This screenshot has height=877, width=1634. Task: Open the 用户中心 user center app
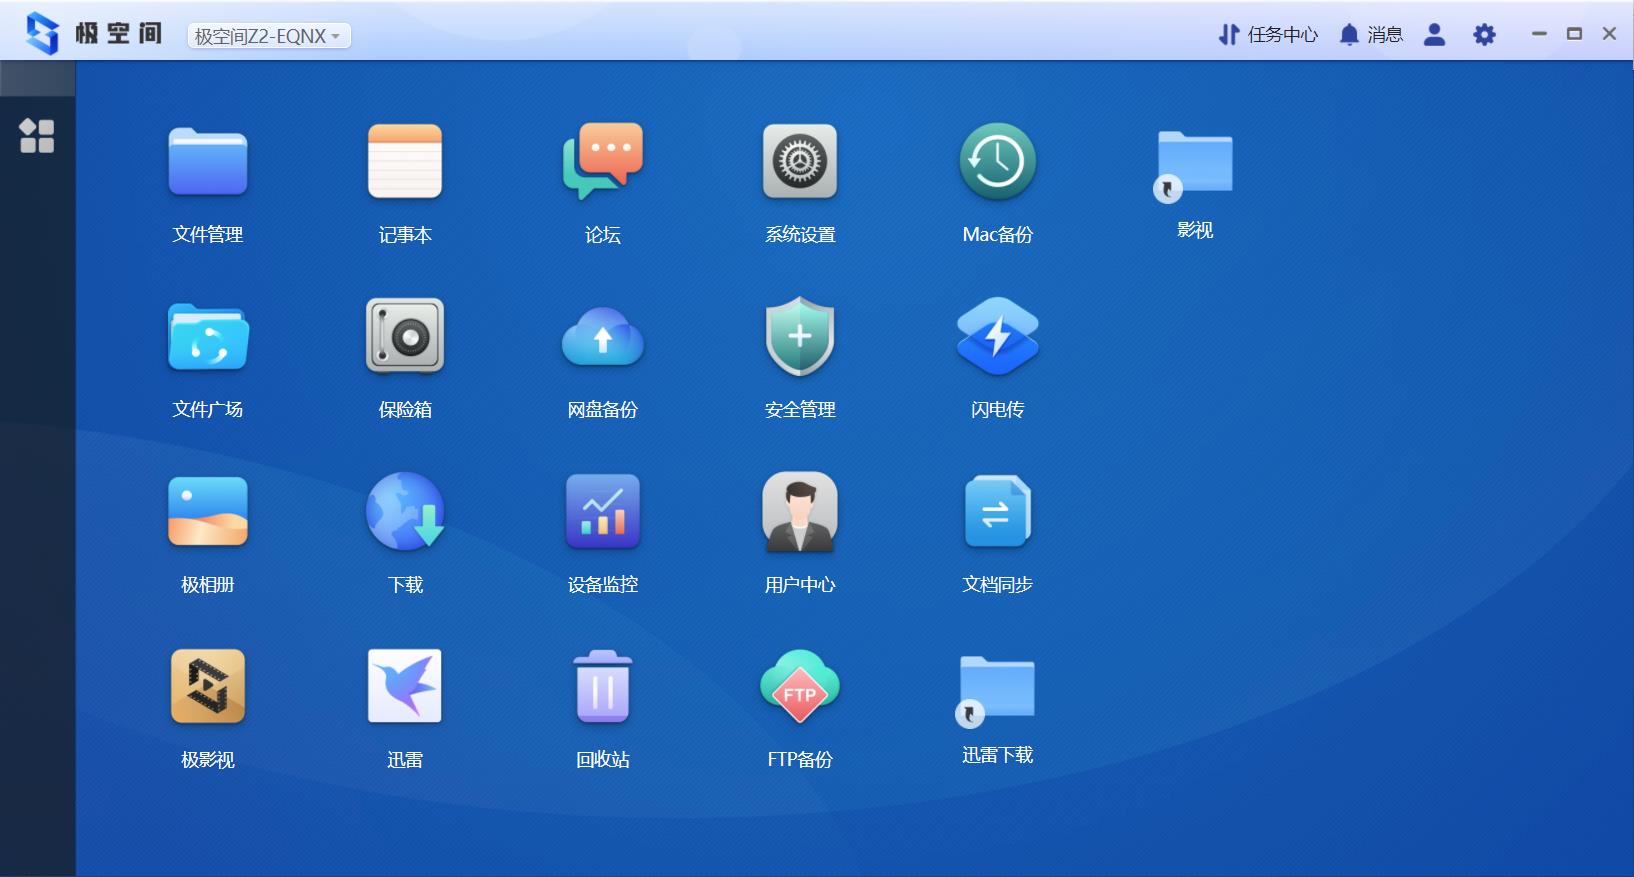(x=800, y=512)
